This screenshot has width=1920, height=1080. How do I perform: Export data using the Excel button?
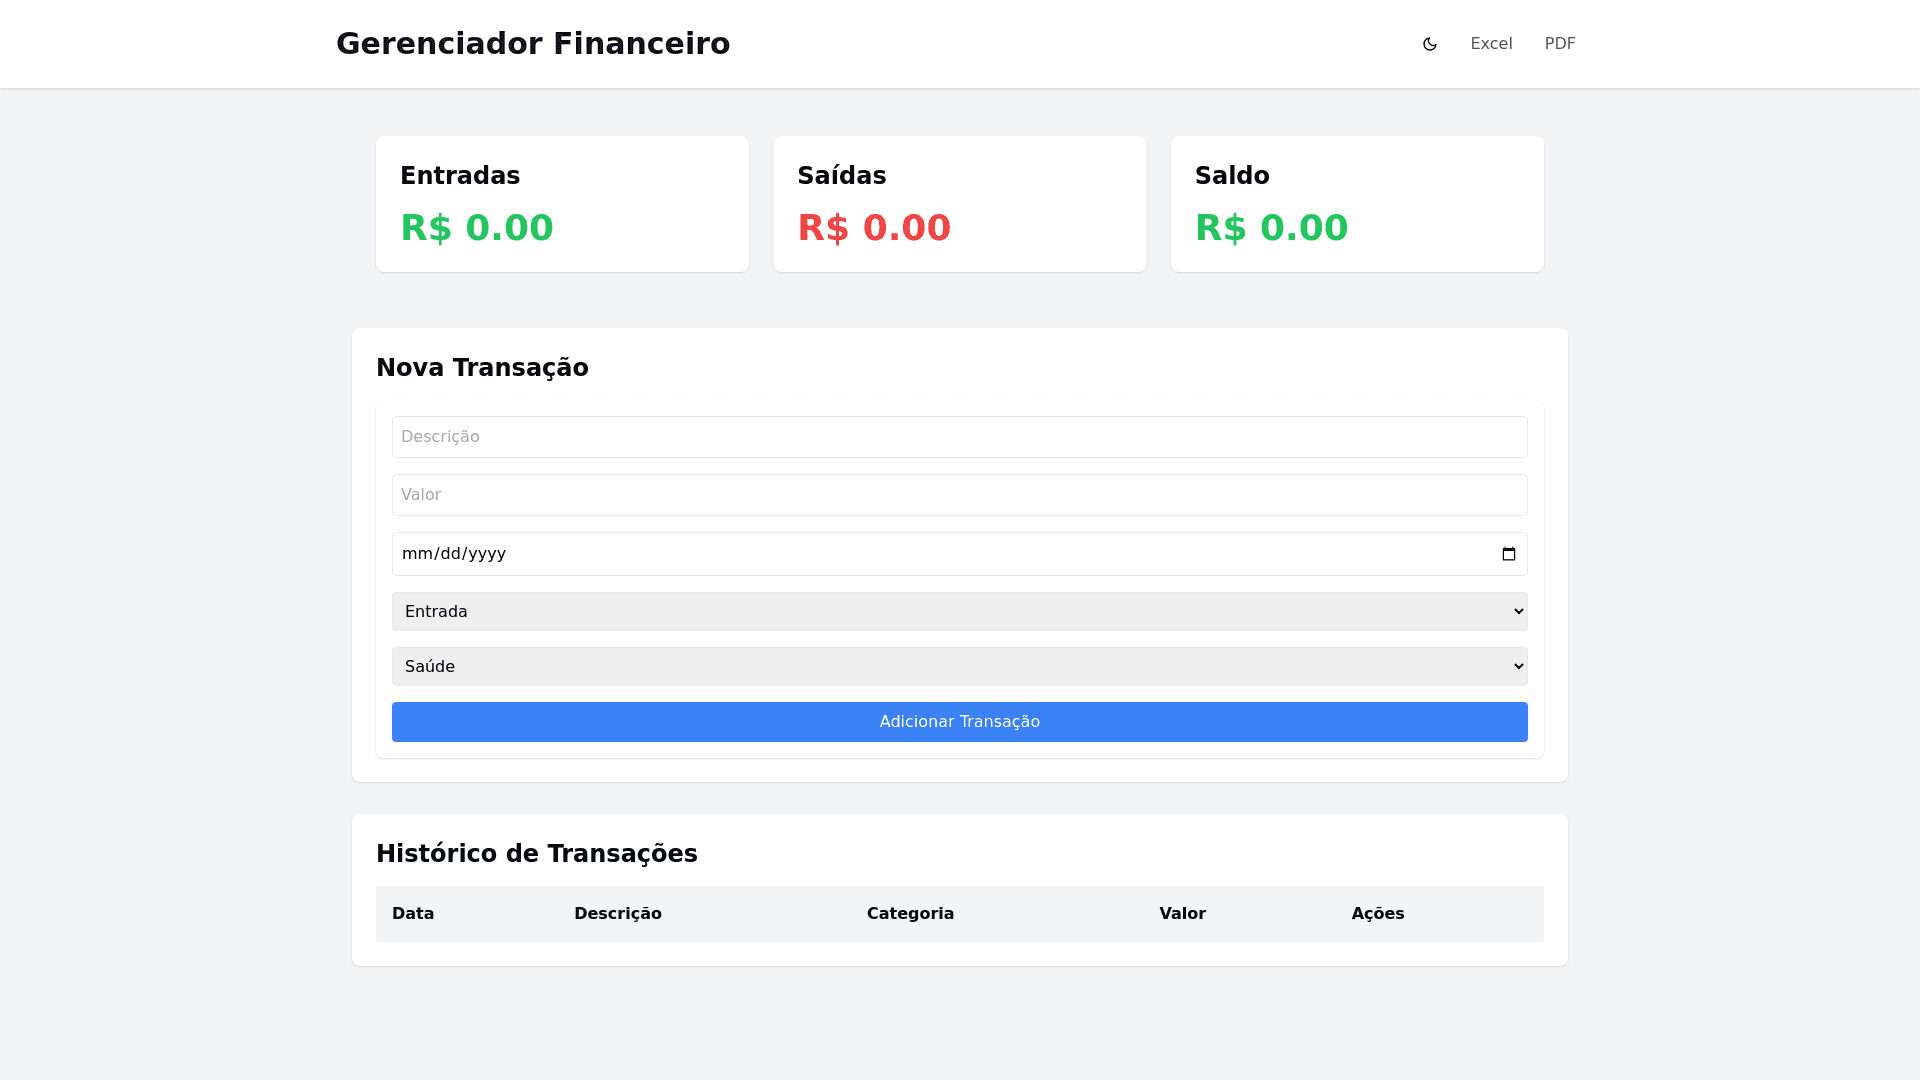(1491, 44)
